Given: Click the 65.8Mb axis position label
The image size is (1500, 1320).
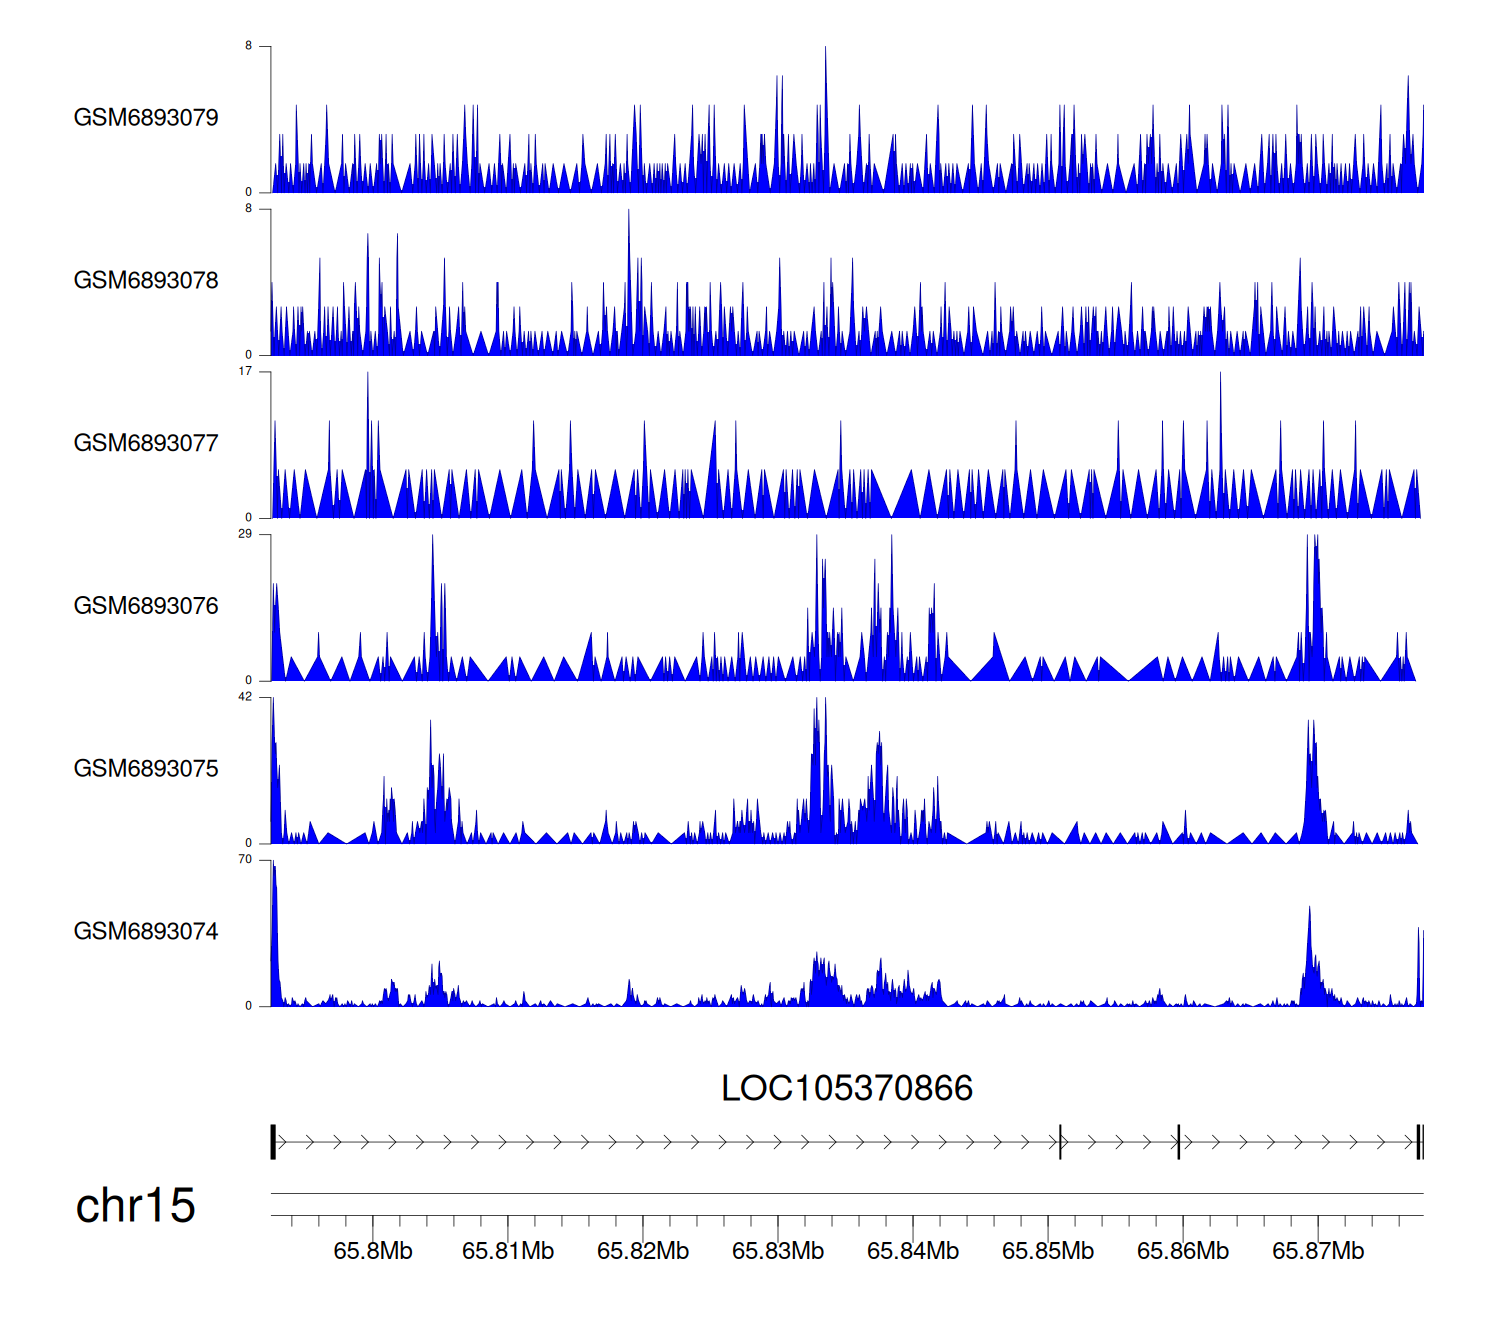Looking at the screenshot, I should tap(373, 1251).
